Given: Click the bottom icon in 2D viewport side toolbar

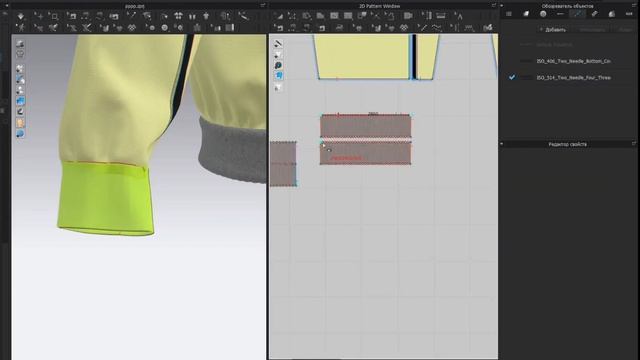Looking at the screenshot, I should point(278,87).
